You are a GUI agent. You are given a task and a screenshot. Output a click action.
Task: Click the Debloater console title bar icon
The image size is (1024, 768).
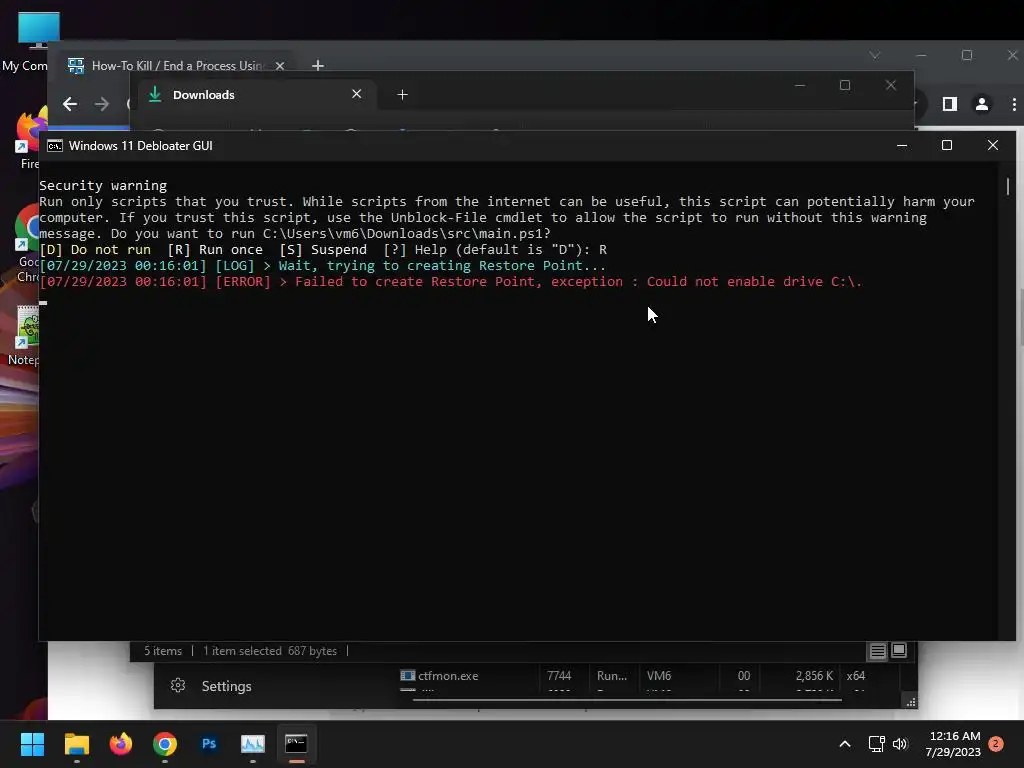tap(55, 146)
